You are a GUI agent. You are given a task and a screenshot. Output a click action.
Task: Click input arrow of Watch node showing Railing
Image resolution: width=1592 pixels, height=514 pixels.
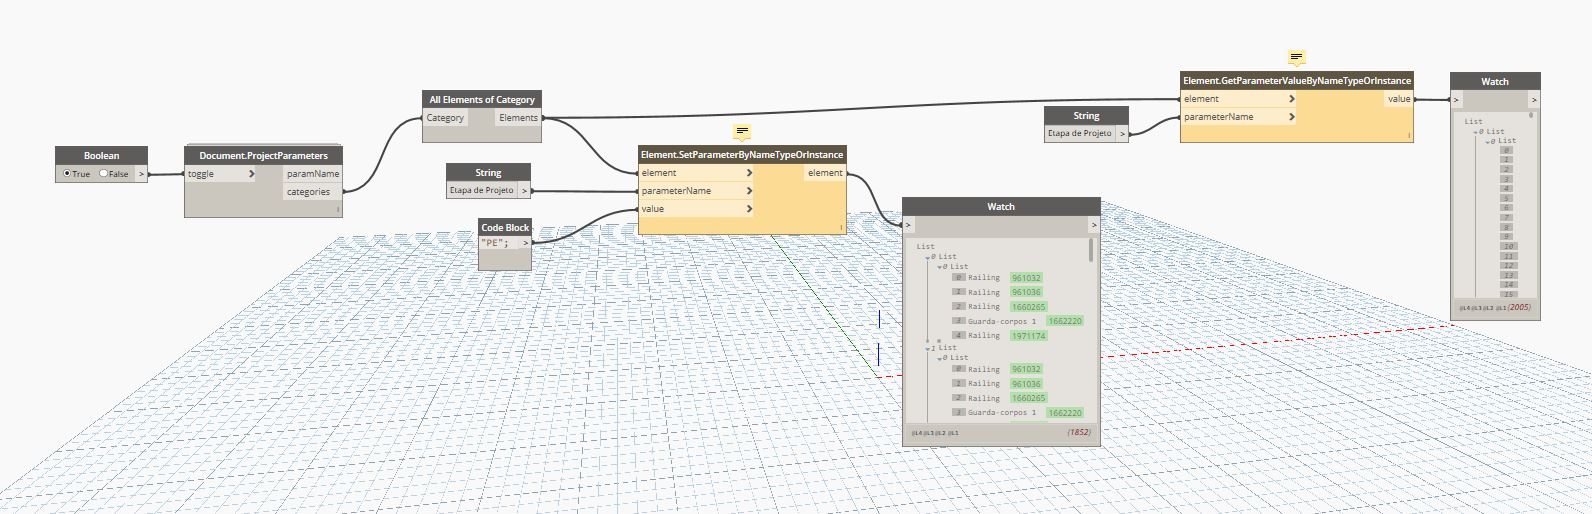[909, 225]
